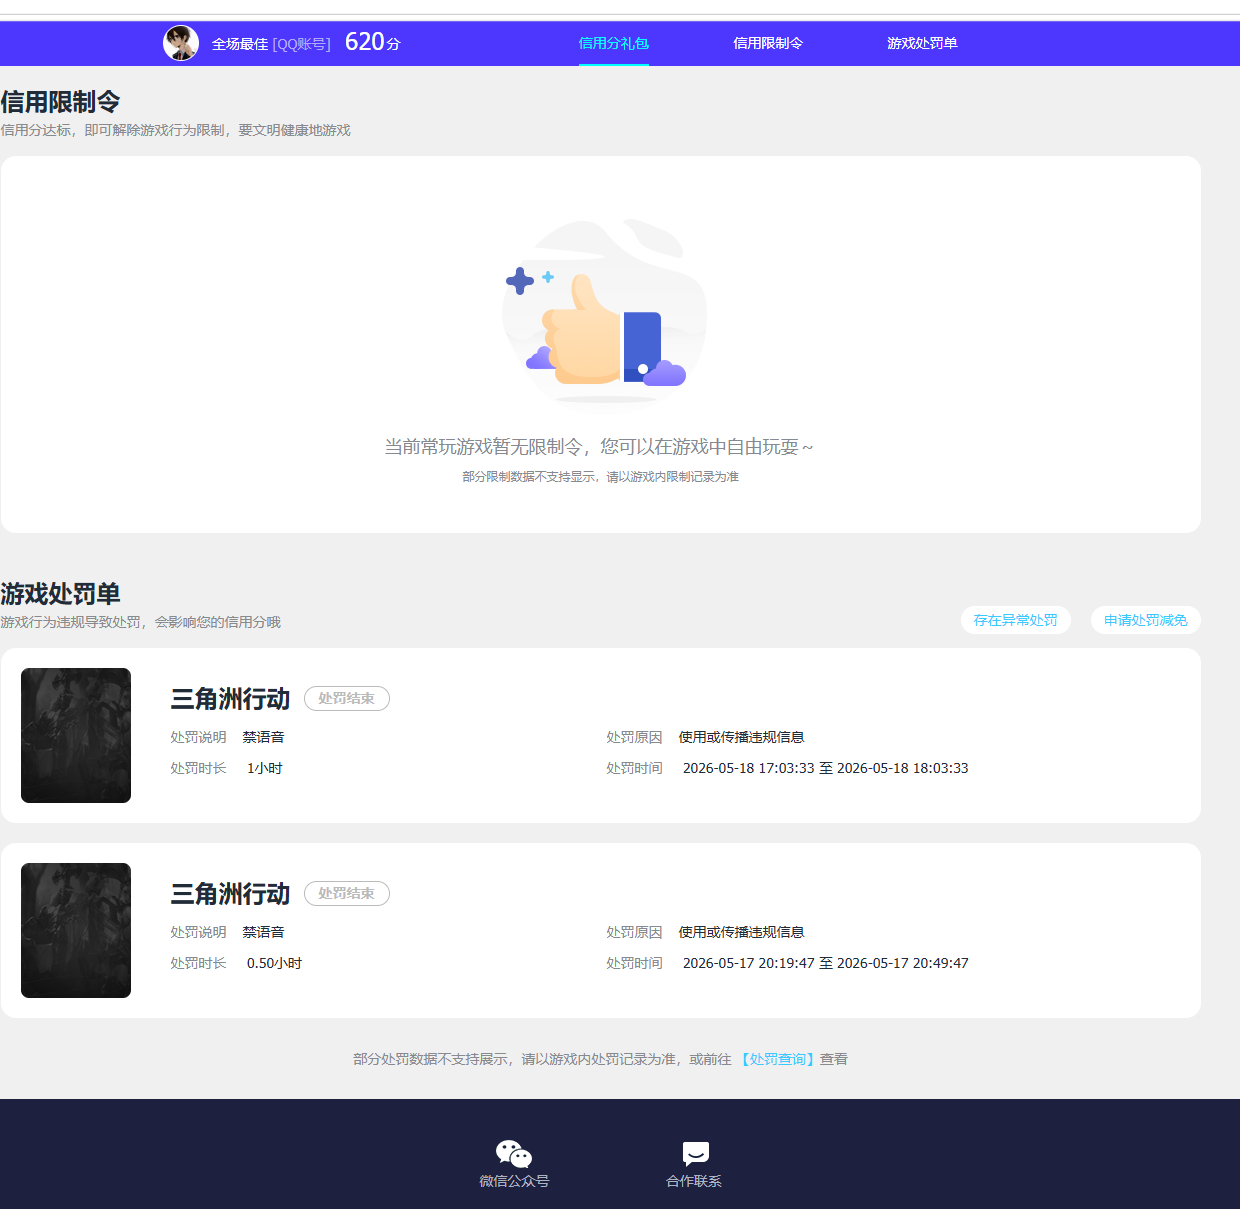Click the 存在异常处罚 button
The image size is (1240, 1209).
[x=1016, y=620]
